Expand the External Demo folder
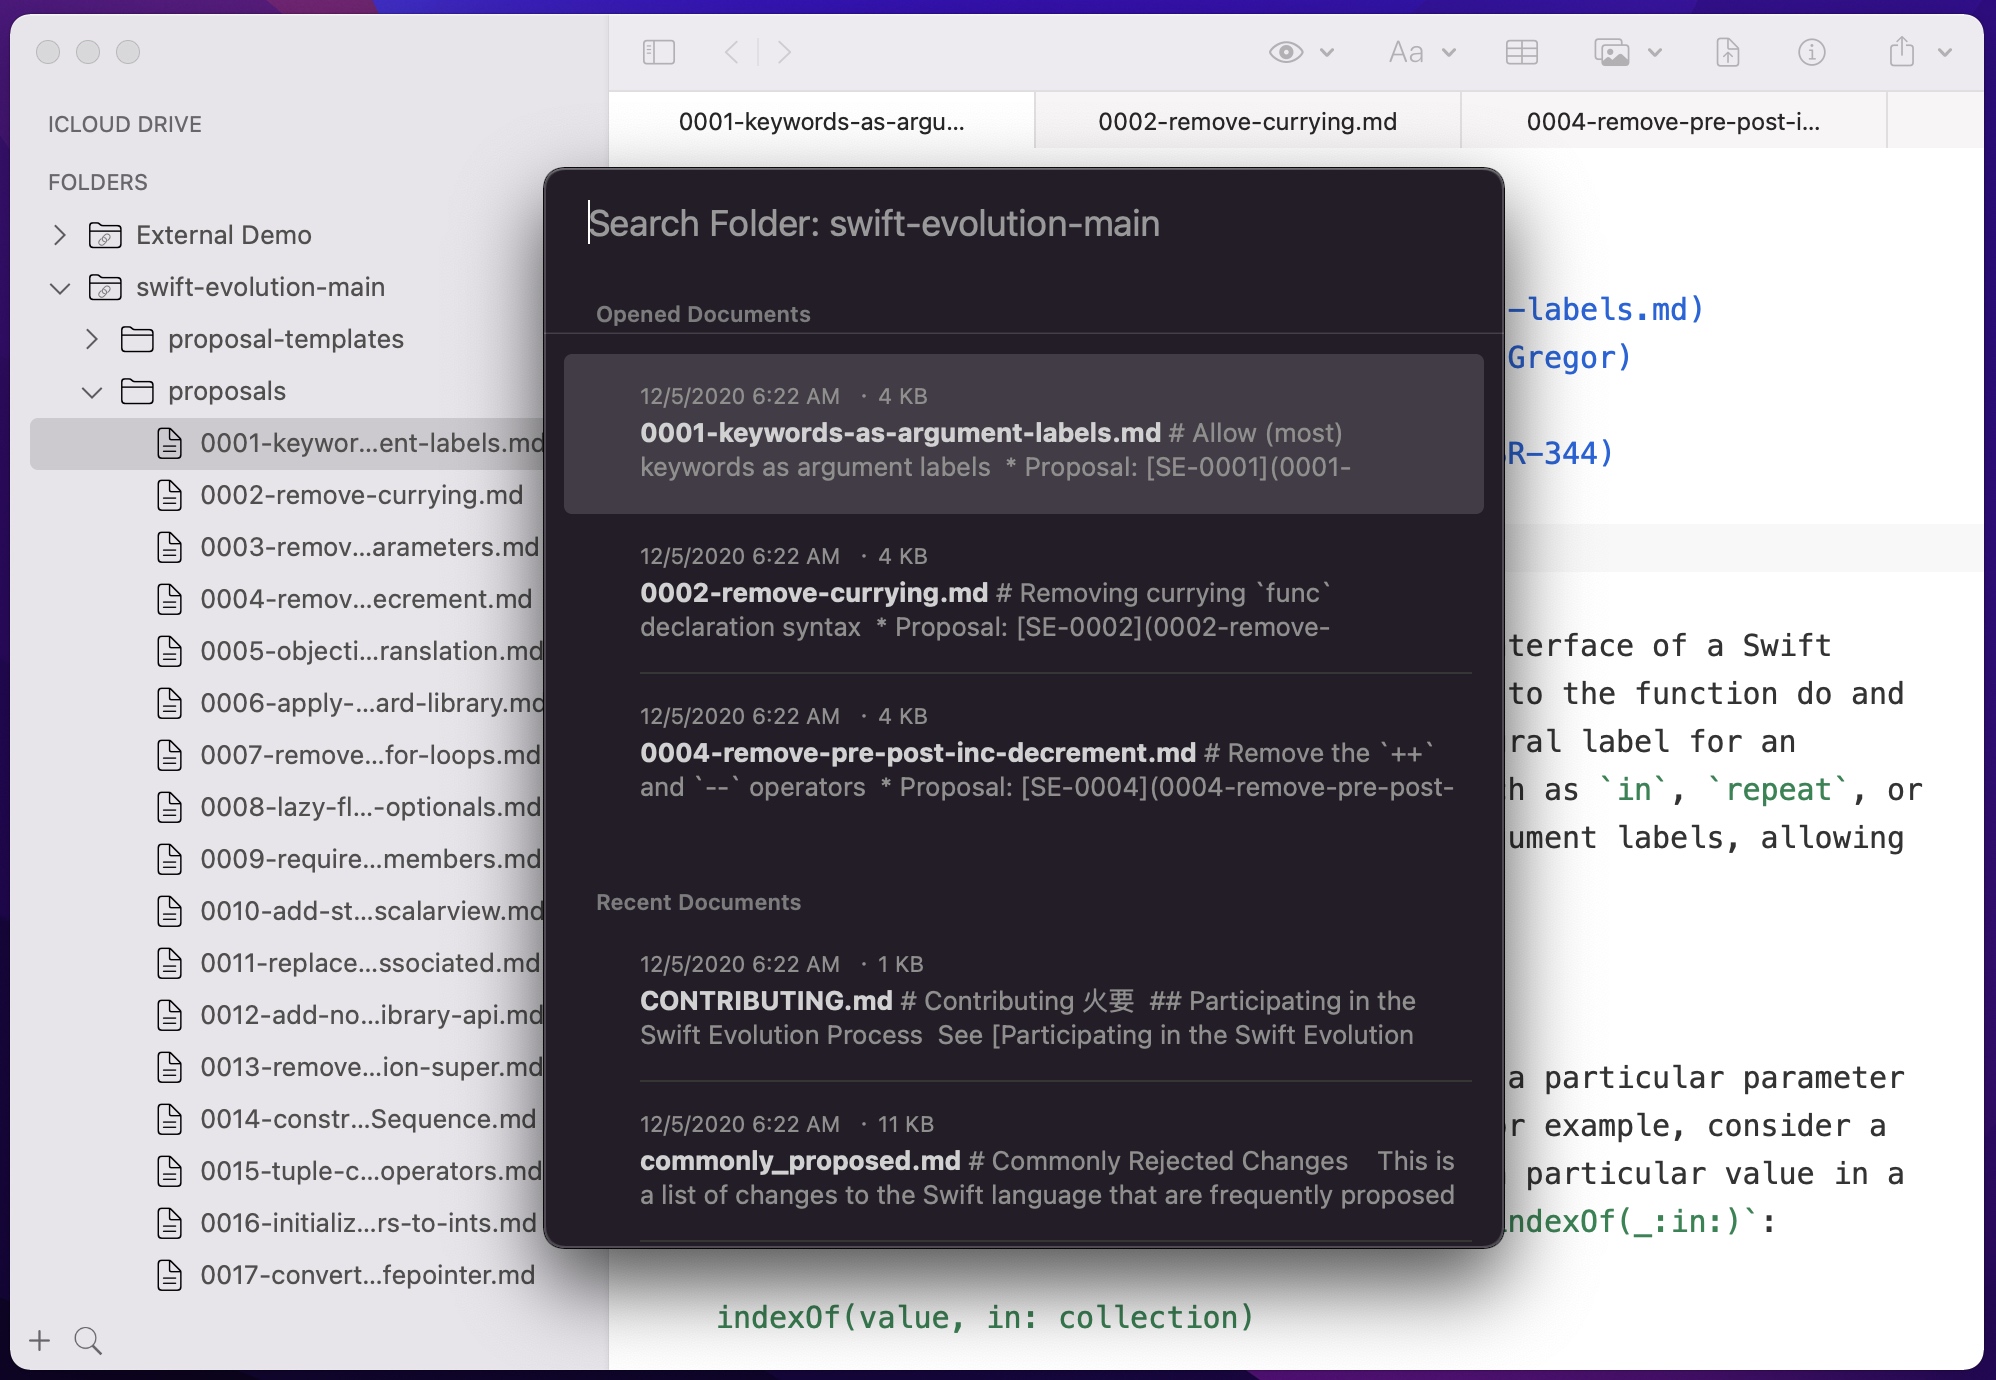This screenshot has width=1996, height=1380. pos(60,235)
